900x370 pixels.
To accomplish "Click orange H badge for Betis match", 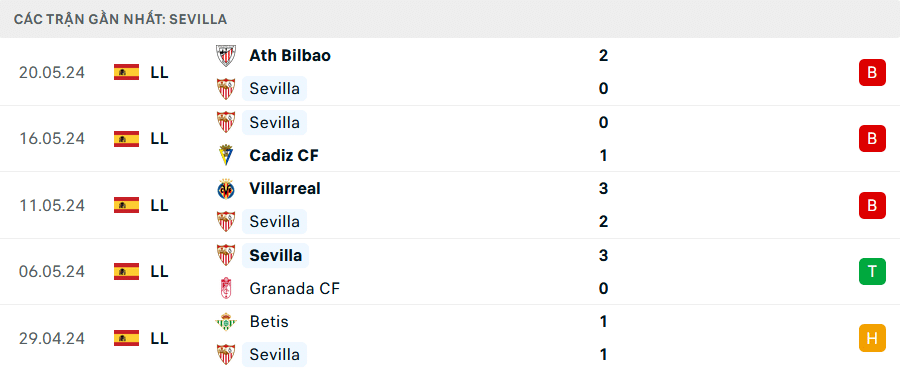I will (x=872, y=338).
